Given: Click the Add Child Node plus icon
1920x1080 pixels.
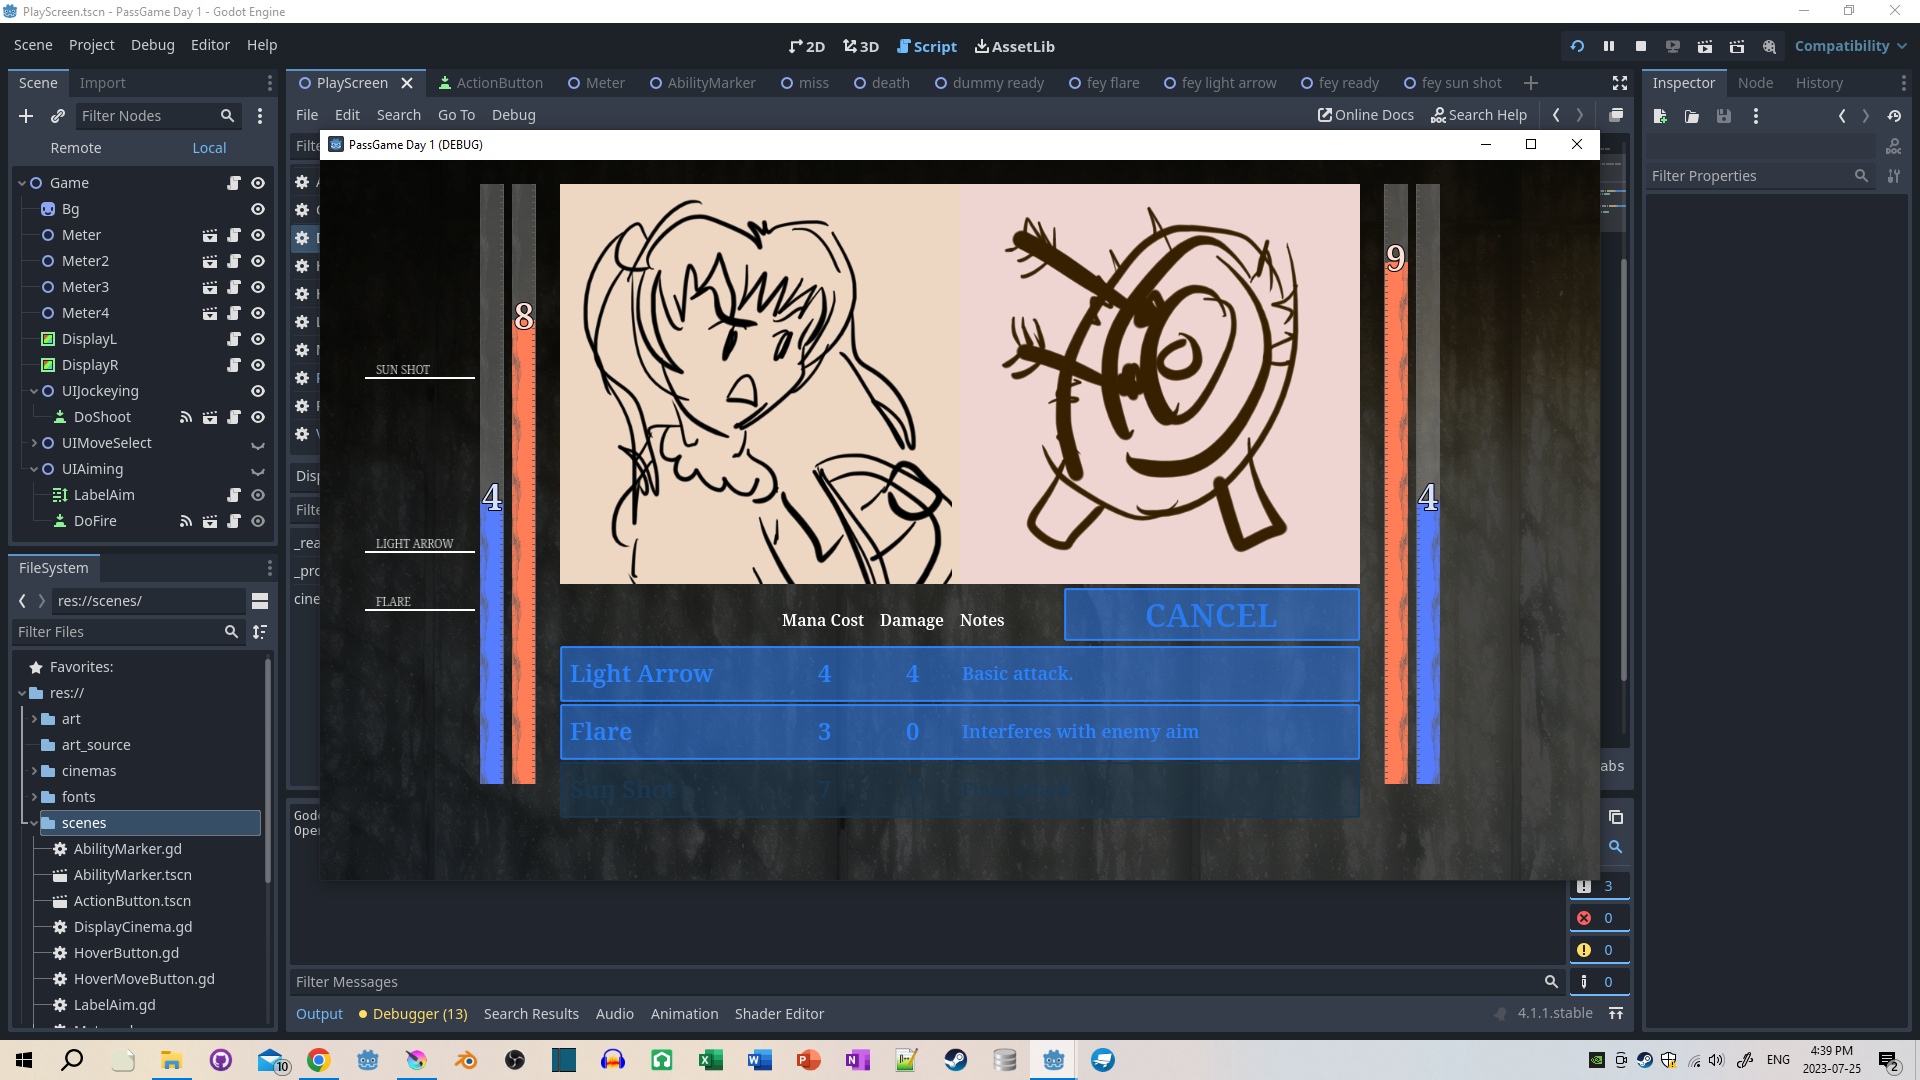Looking at the screenshot, I should pyautogui.click(x=26, y=116).
